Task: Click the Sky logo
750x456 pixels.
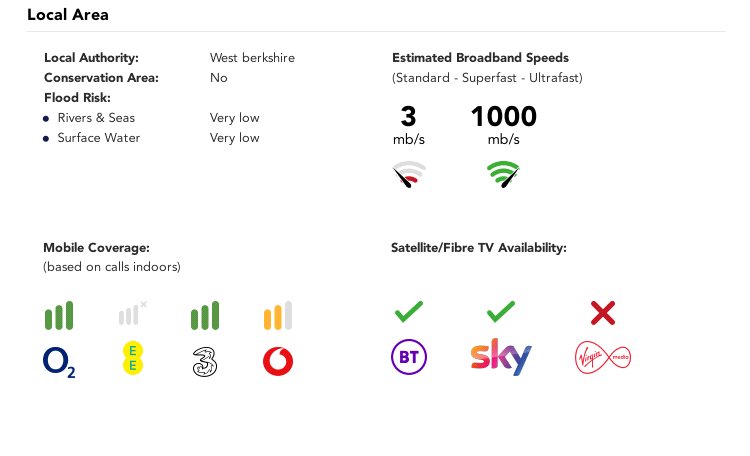Action: [x=501, y=357]
